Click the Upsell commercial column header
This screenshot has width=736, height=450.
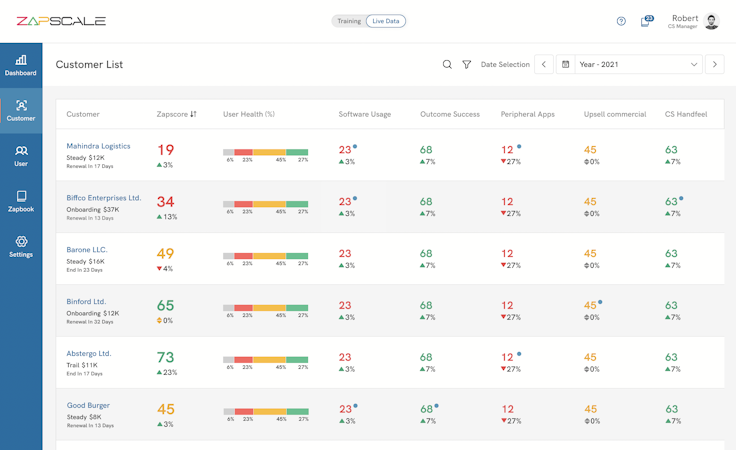[615, 114]
